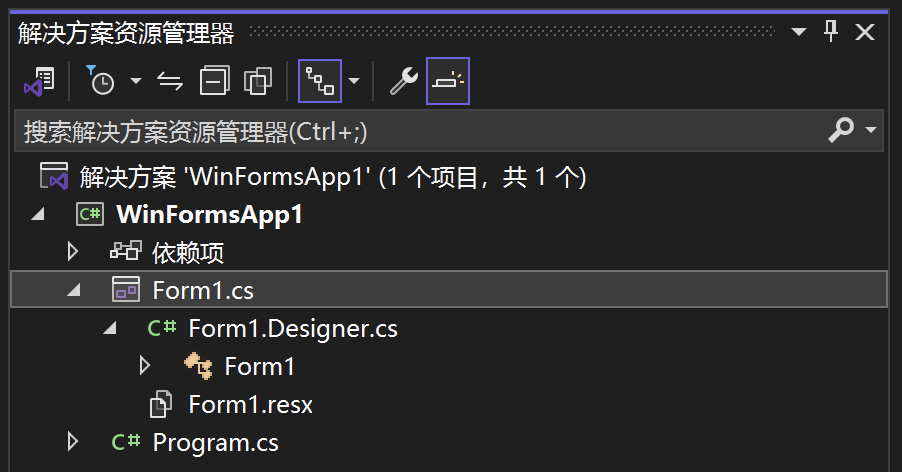Click the form designer icon of Form1.cs

[126, 289]
